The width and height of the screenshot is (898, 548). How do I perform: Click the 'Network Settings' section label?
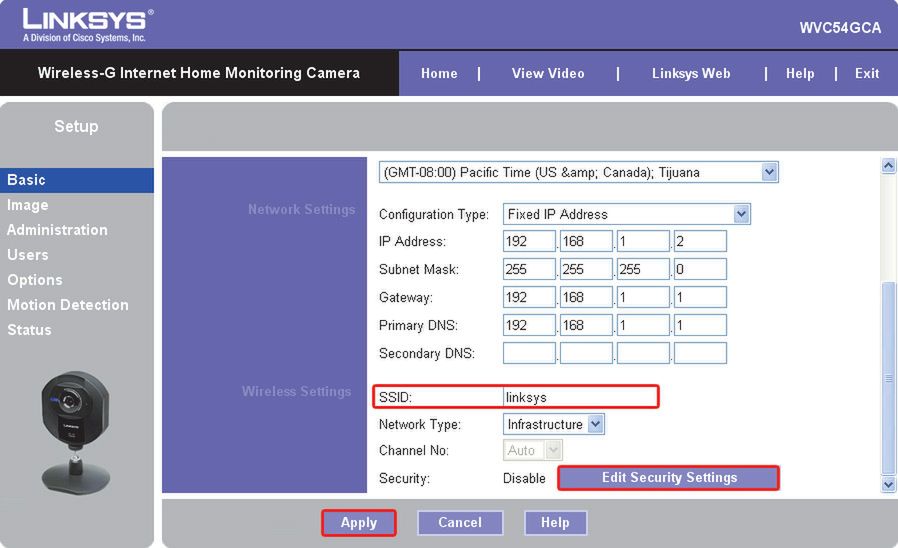(301, 210)
